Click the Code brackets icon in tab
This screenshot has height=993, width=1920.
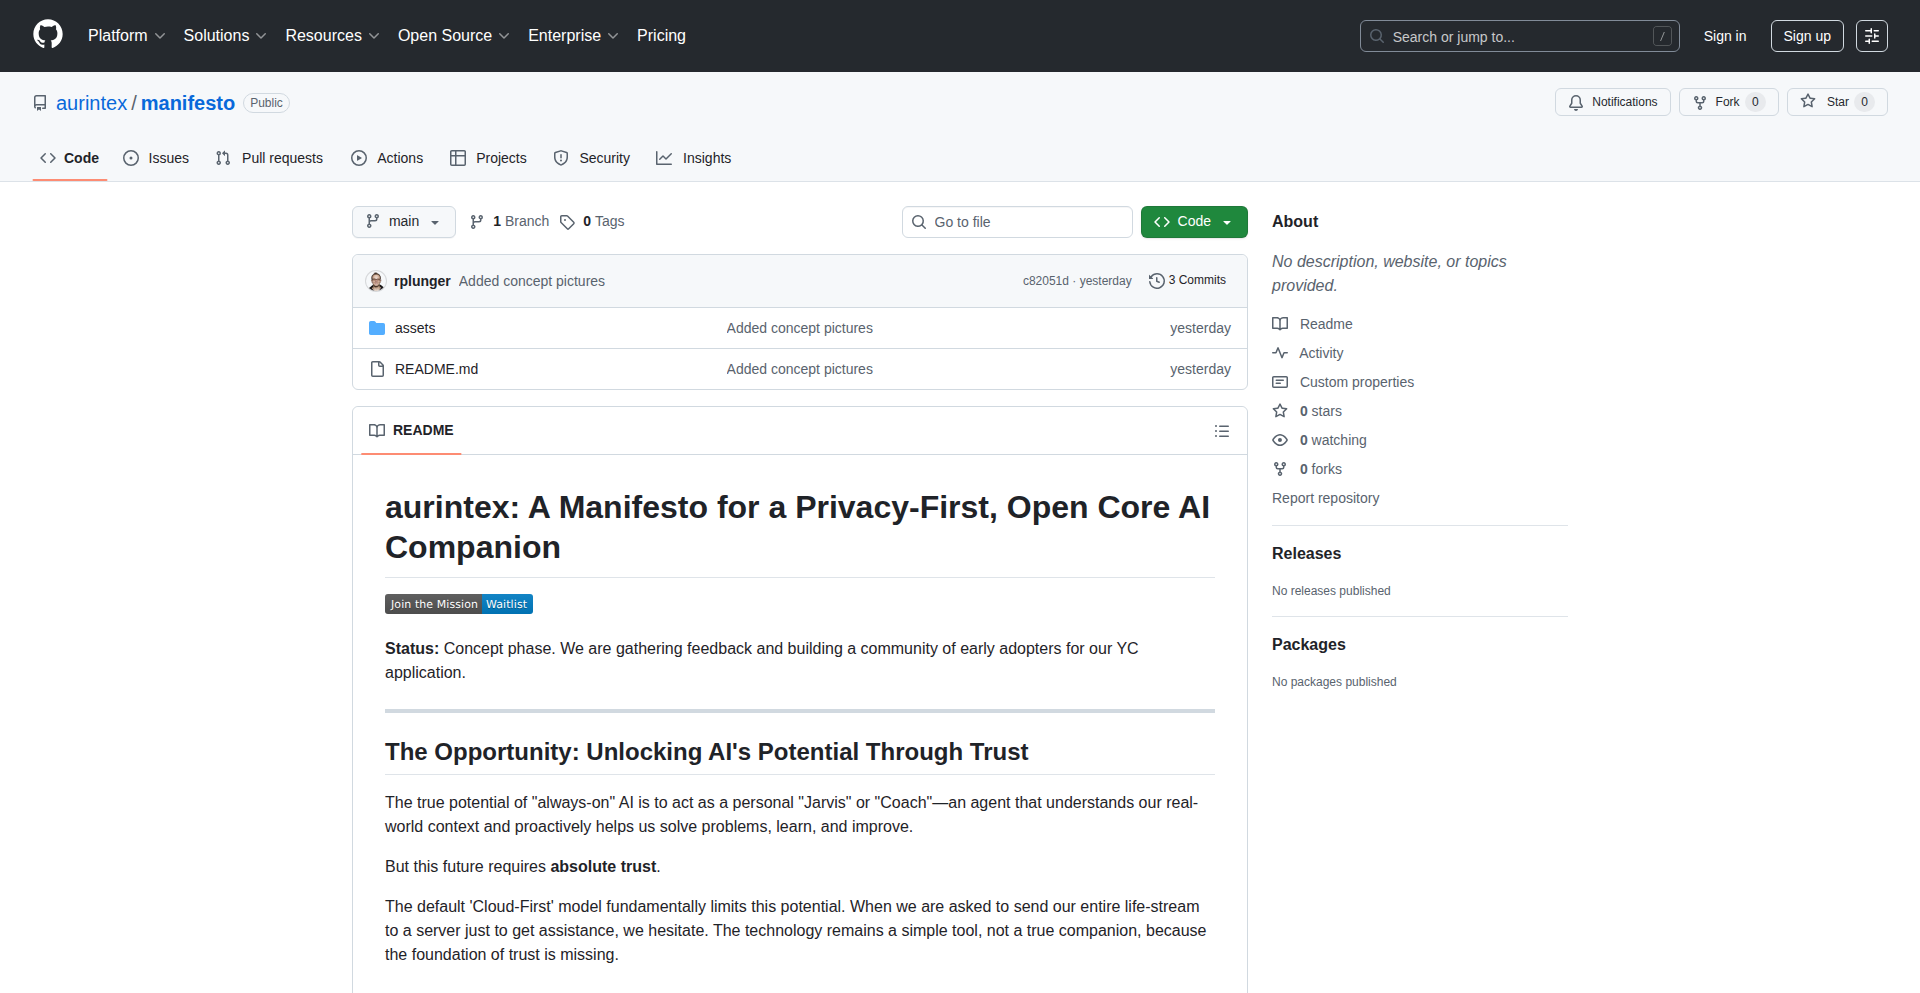(48, 158)
